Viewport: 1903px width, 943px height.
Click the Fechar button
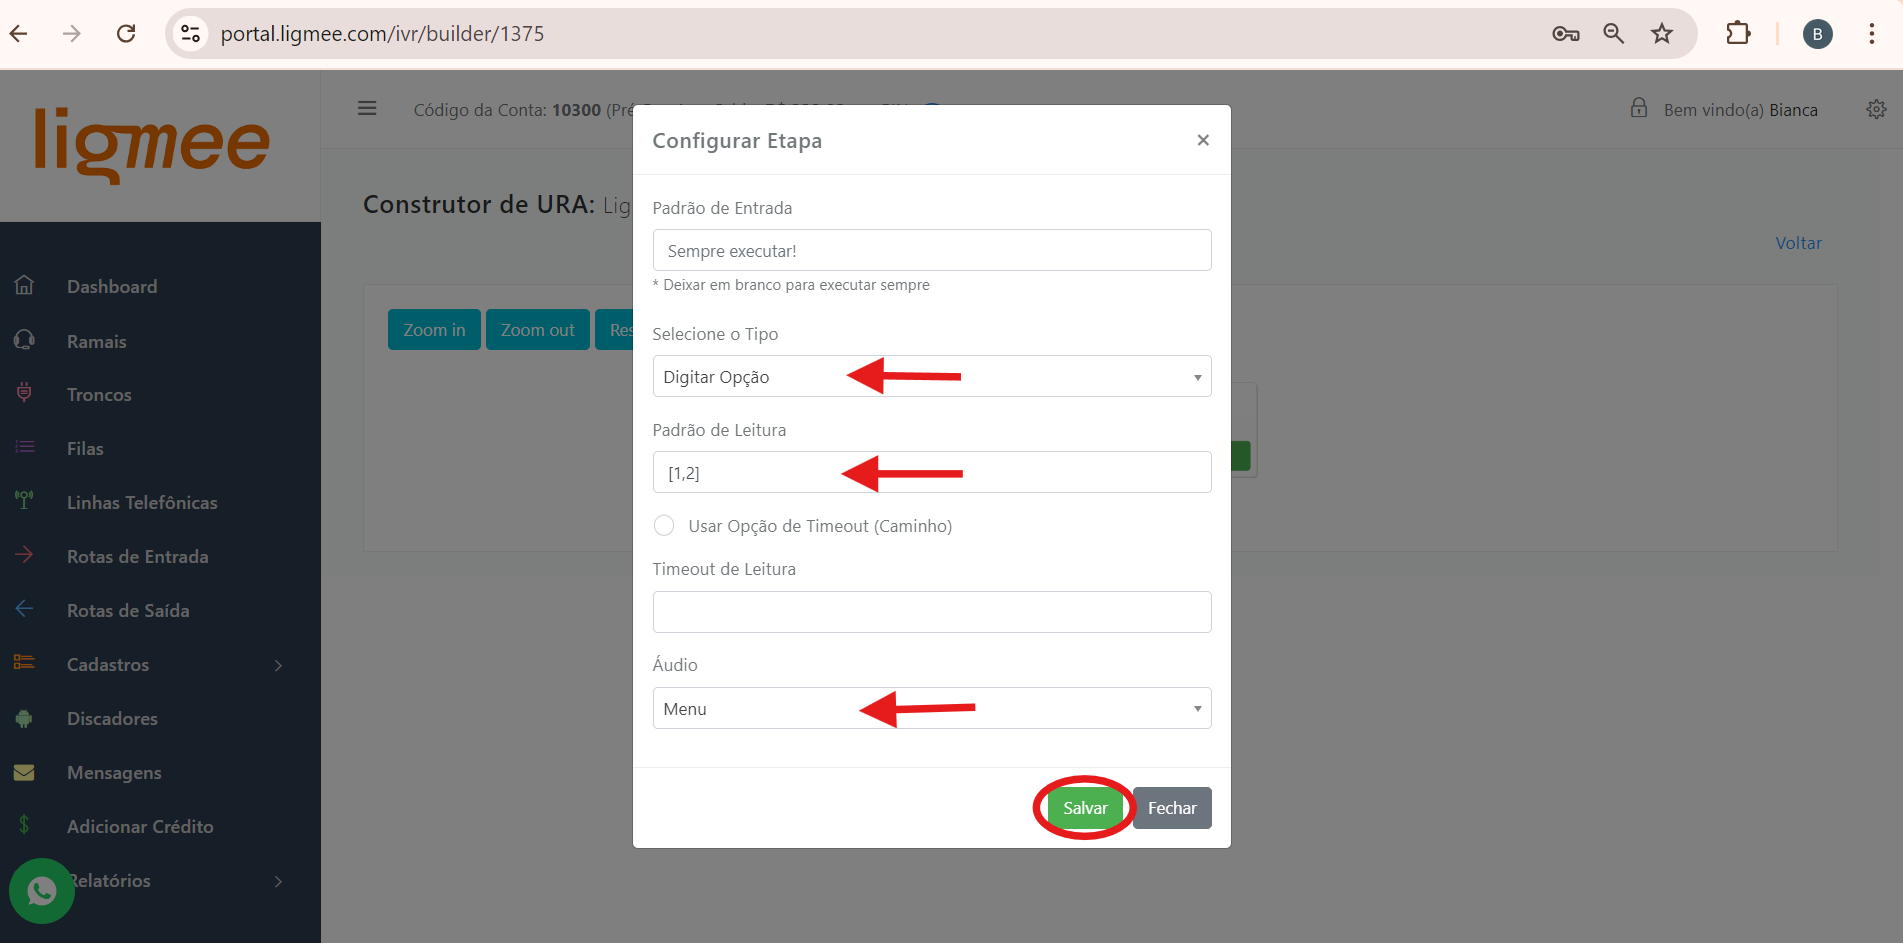click(x=1172, y=808)
